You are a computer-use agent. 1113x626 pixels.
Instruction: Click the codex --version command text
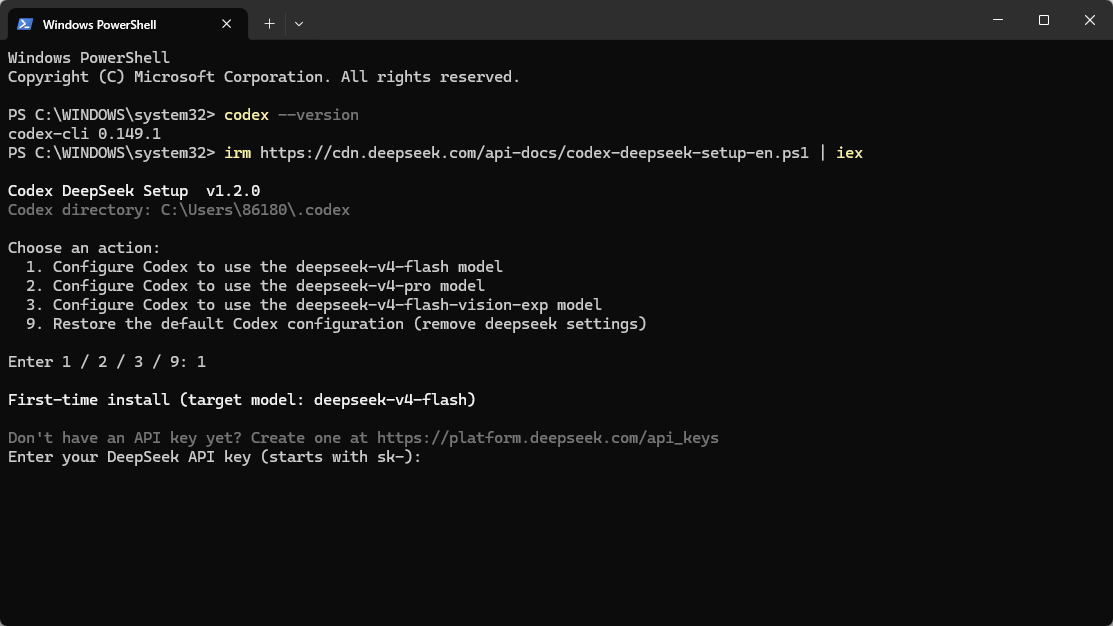(291, 115)
